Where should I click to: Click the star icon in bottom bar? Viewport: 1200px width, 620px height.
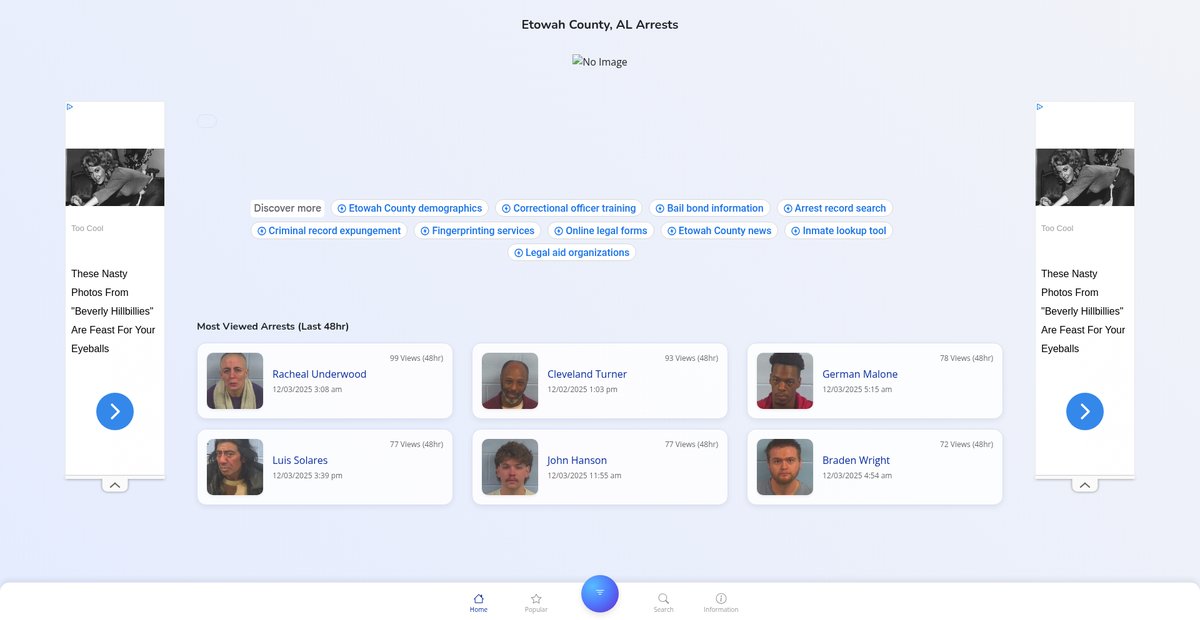point(536,598)
